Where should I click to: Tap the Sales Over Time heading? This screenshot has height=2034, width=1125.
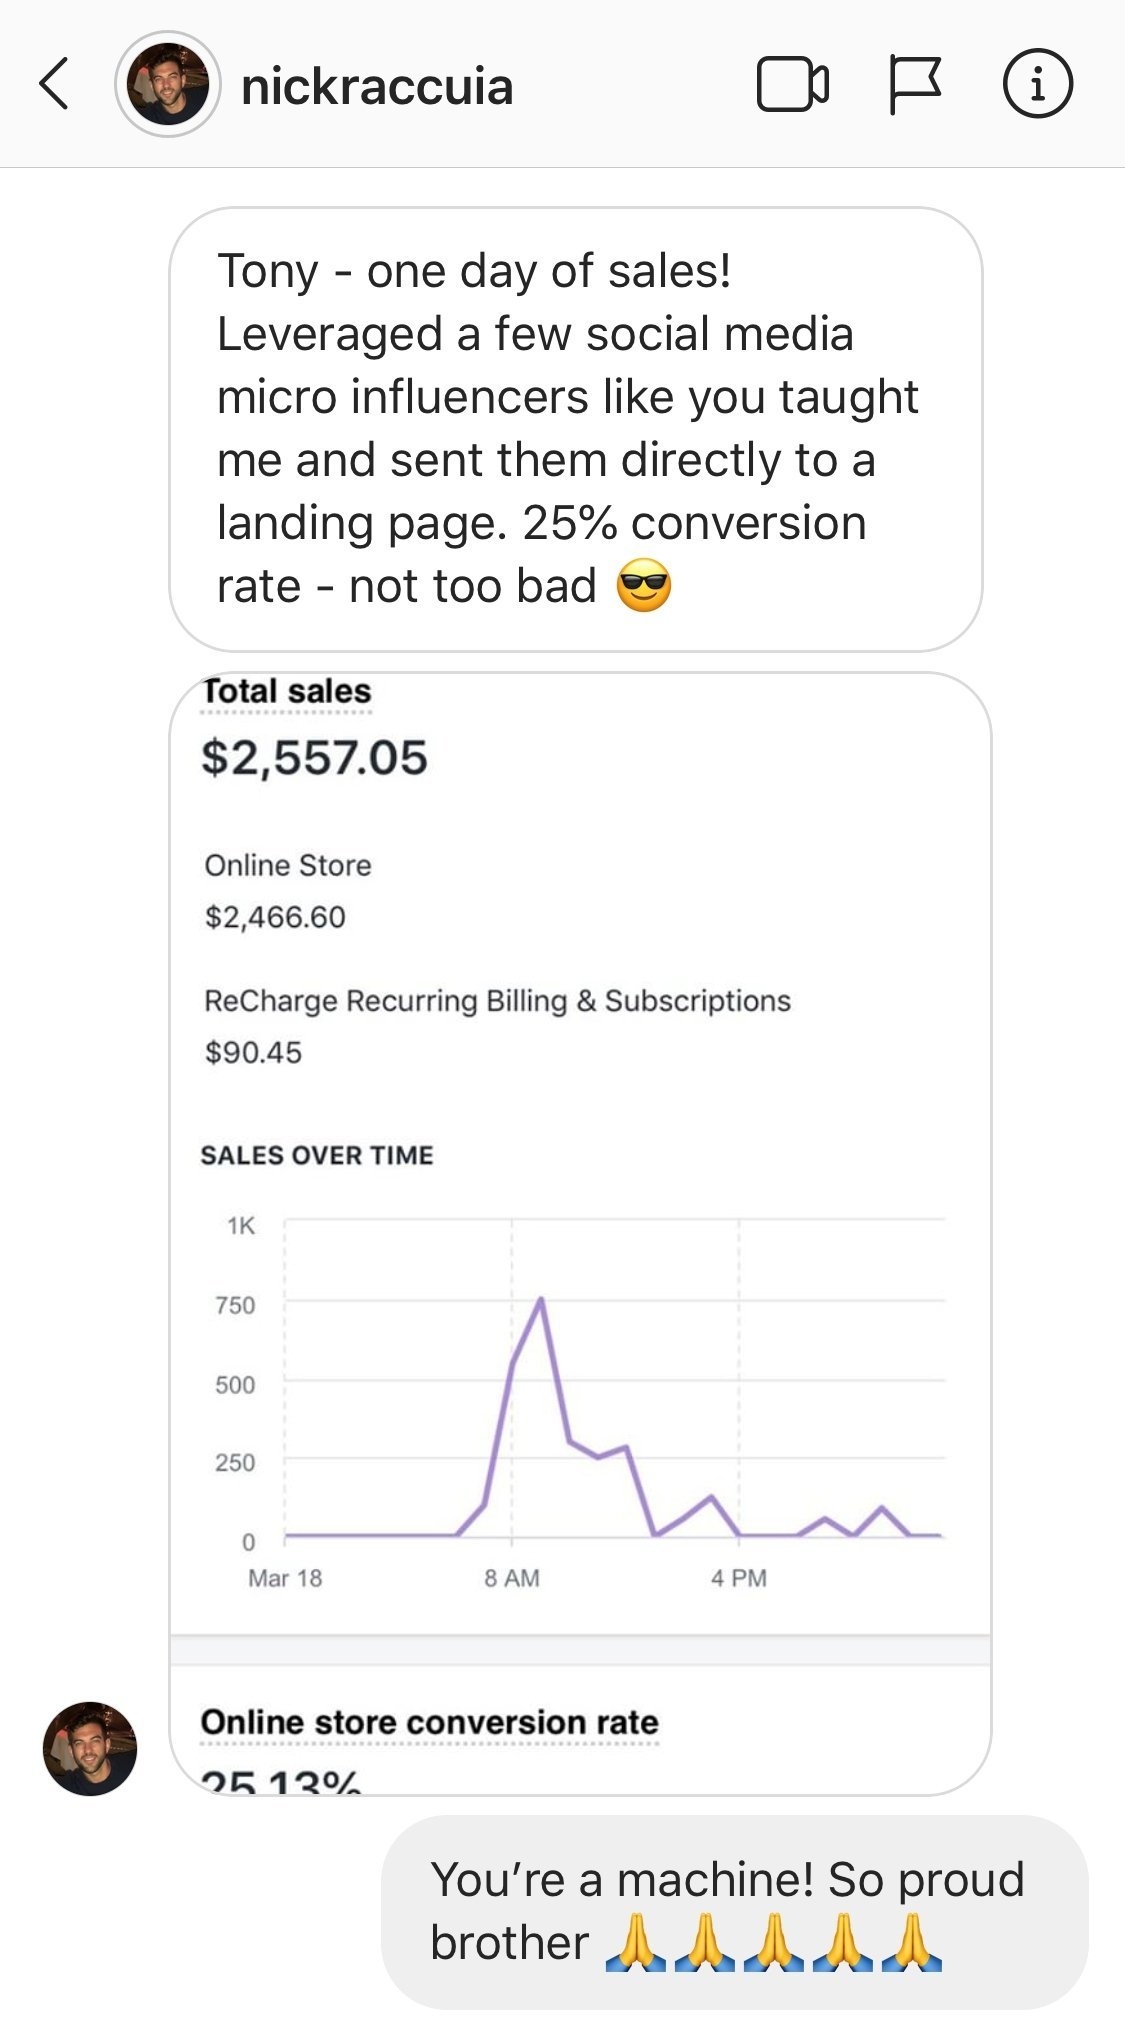(x=317, y=1155)
